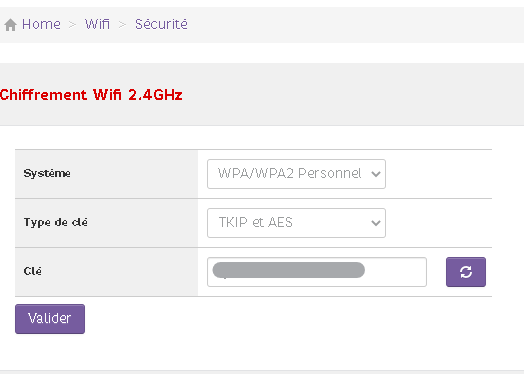
Task: Go to Home breadcrumb link
Action: pyautogui.click(x=41, y=24)
